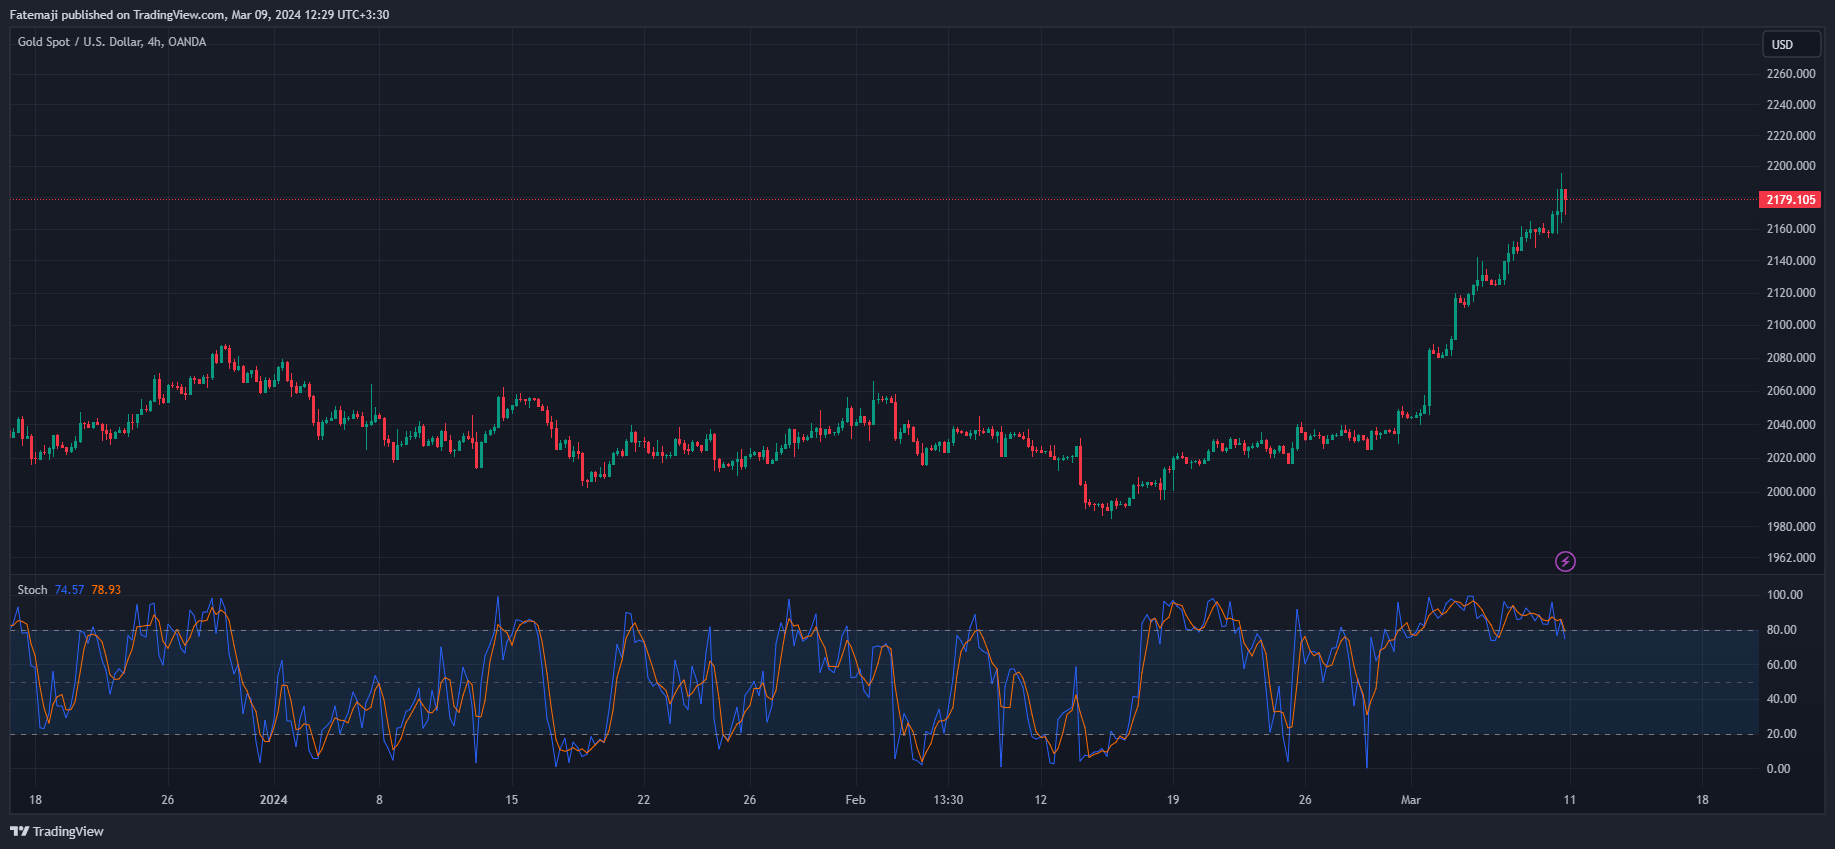The width and height of the screenshot is (1835, 849).
Task: Select the red 2179.105 current price label
Action: pyautogui.click(x=1790, y=200)
